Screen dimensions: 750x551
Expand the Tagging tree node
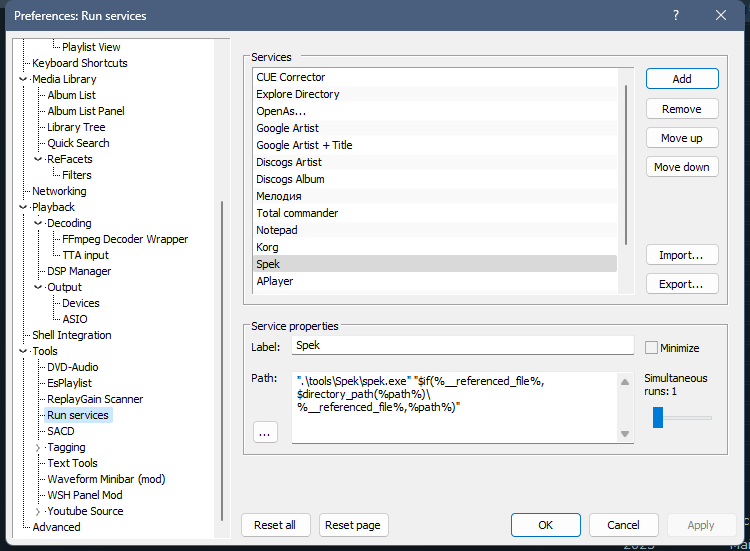click(39, 447)
